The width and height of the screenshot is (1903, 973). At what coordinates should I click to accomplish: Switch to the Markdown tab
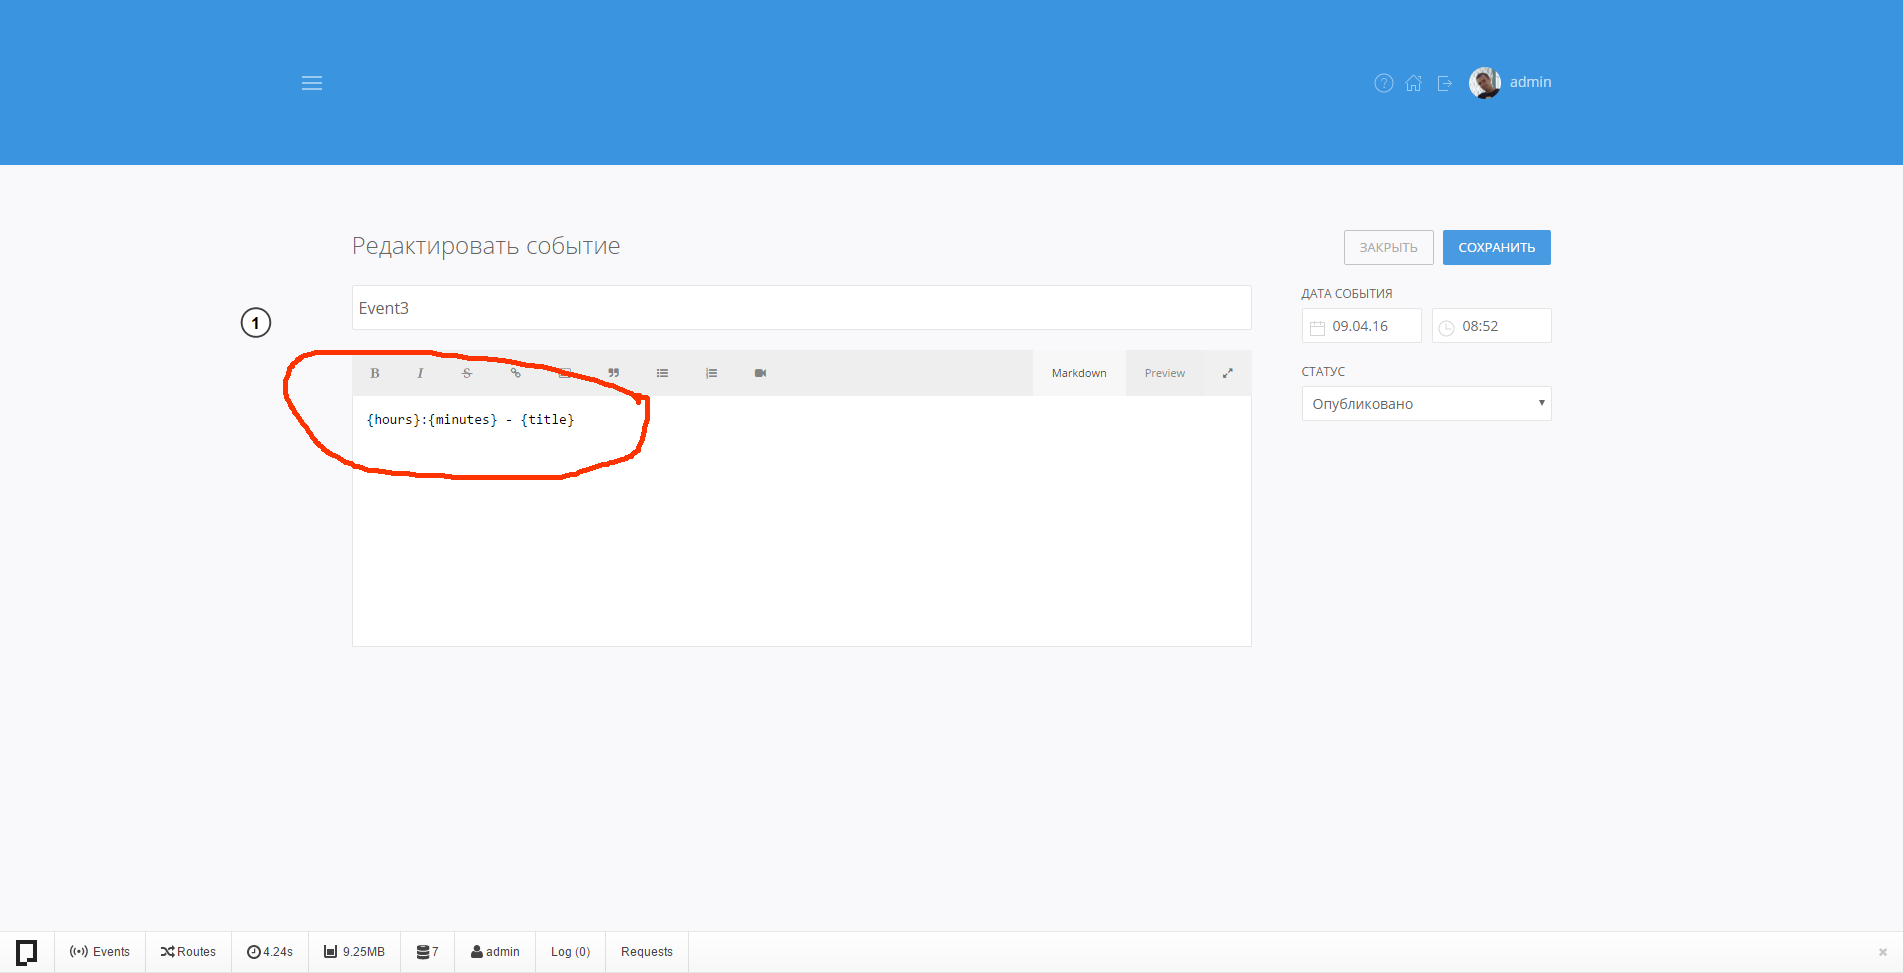coord(1079,373)
